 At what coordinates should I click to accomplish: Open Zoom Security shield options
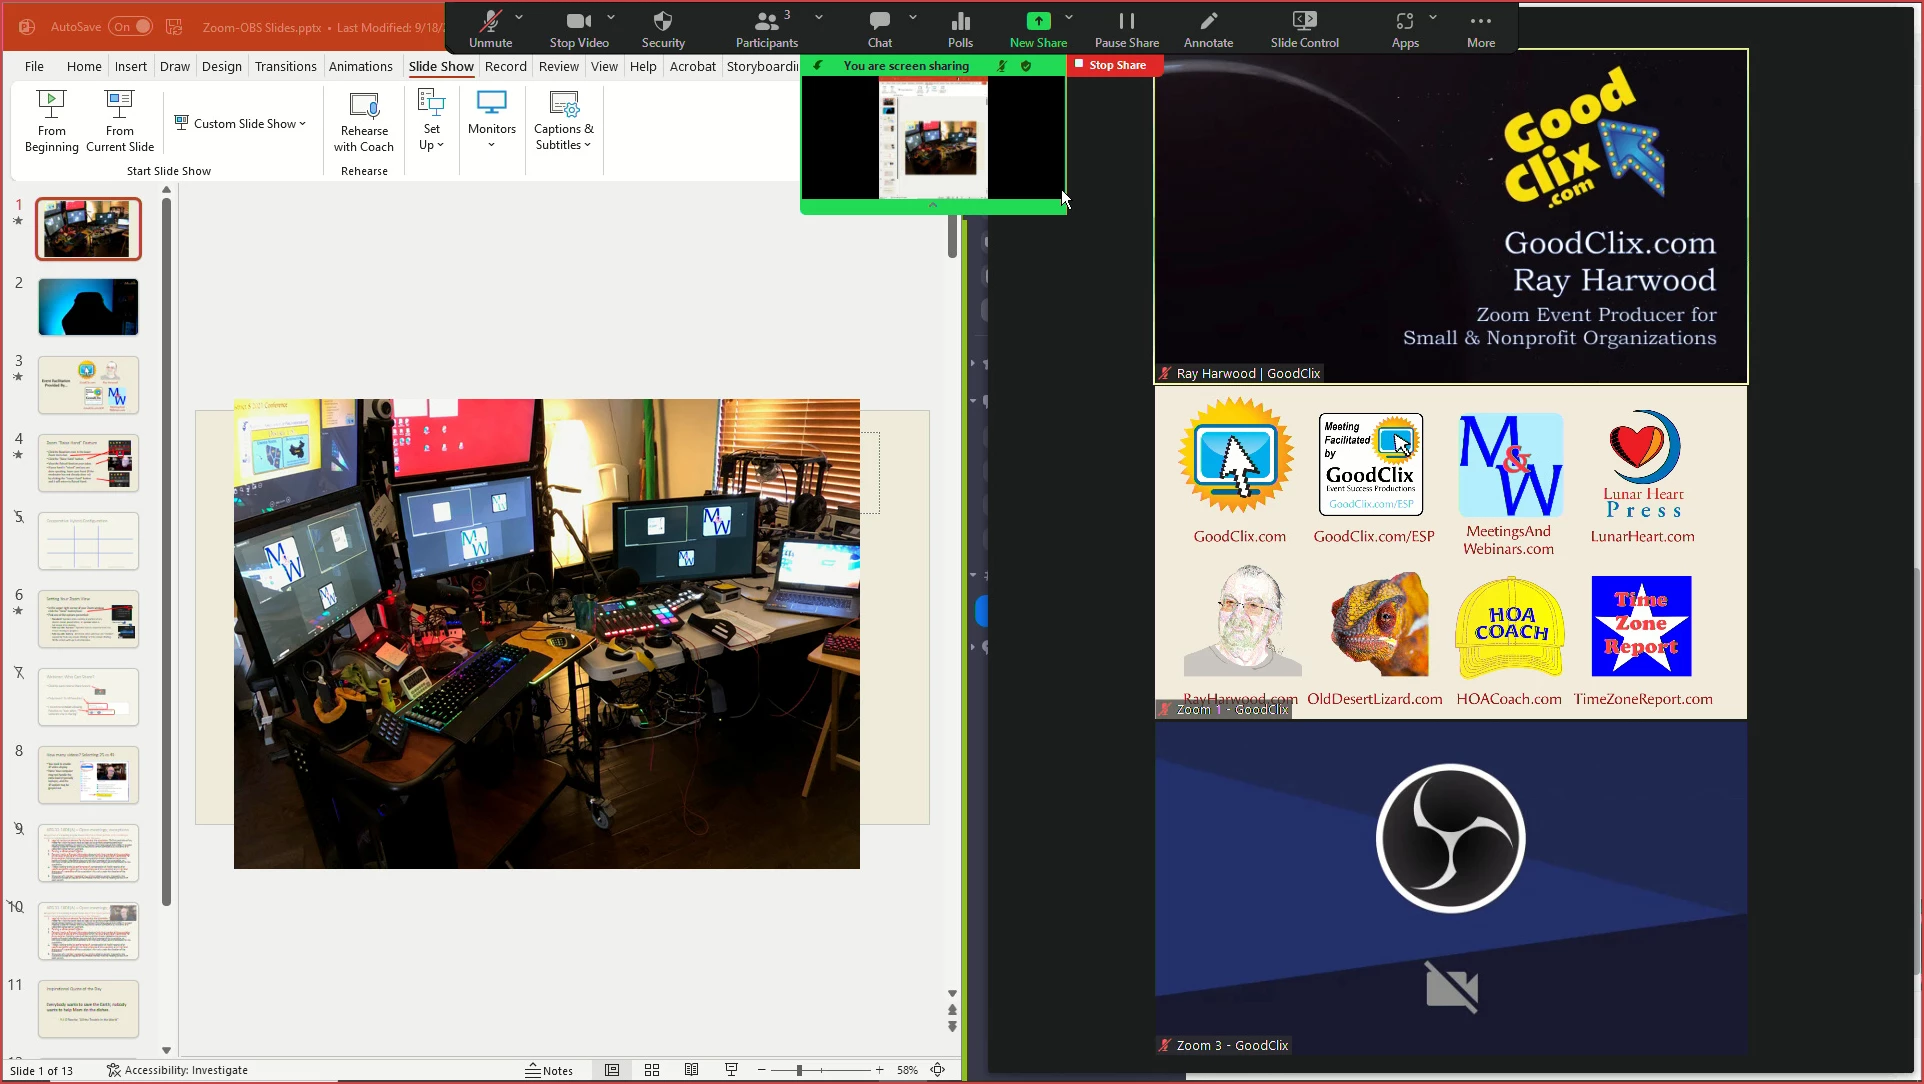(x=663, y=22)
